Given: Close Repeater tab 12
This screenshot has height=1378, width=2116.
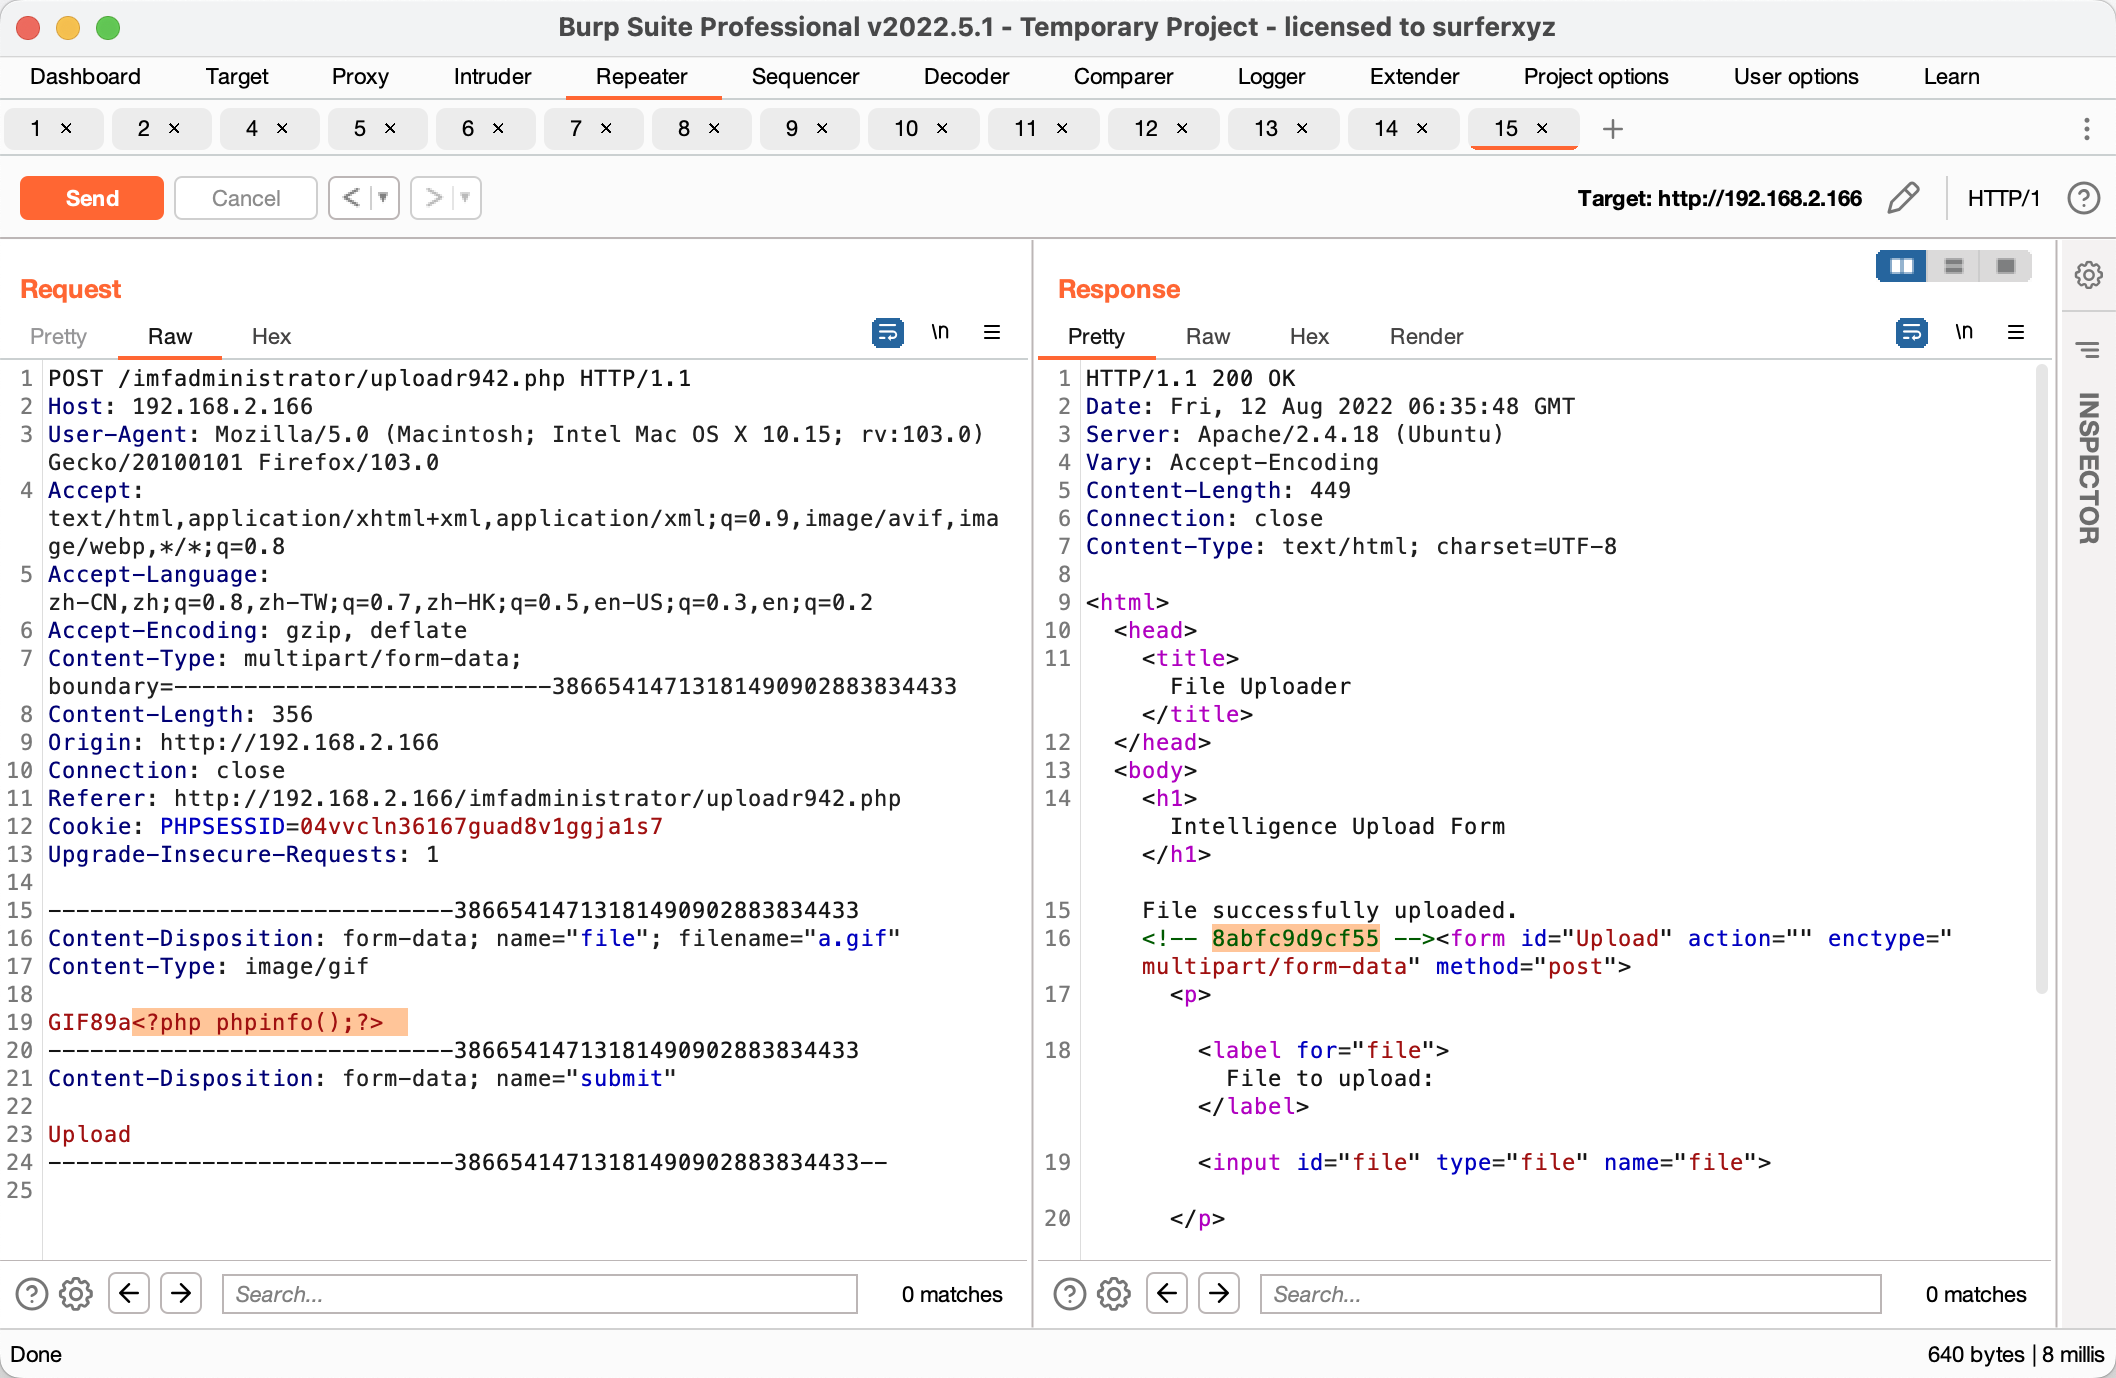Looking at the screenshot, I should click(x=1182, y=129).
